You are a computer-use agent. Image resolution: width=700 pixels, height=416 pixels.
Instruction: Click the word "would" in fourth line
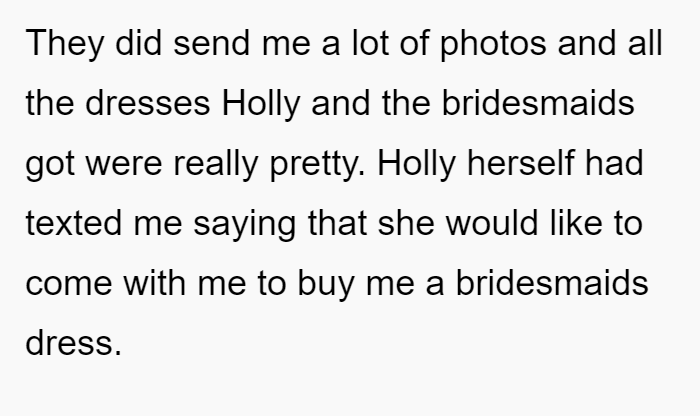point(492,223)
